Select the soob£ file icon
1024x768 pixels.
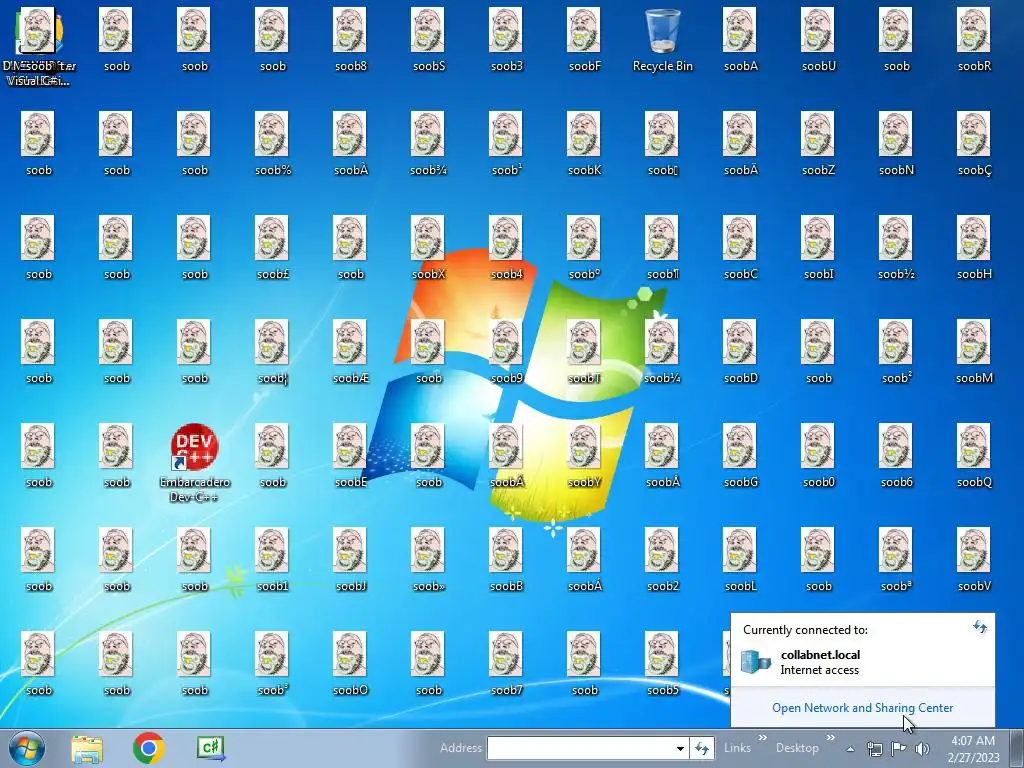click(x=273, y=248)
